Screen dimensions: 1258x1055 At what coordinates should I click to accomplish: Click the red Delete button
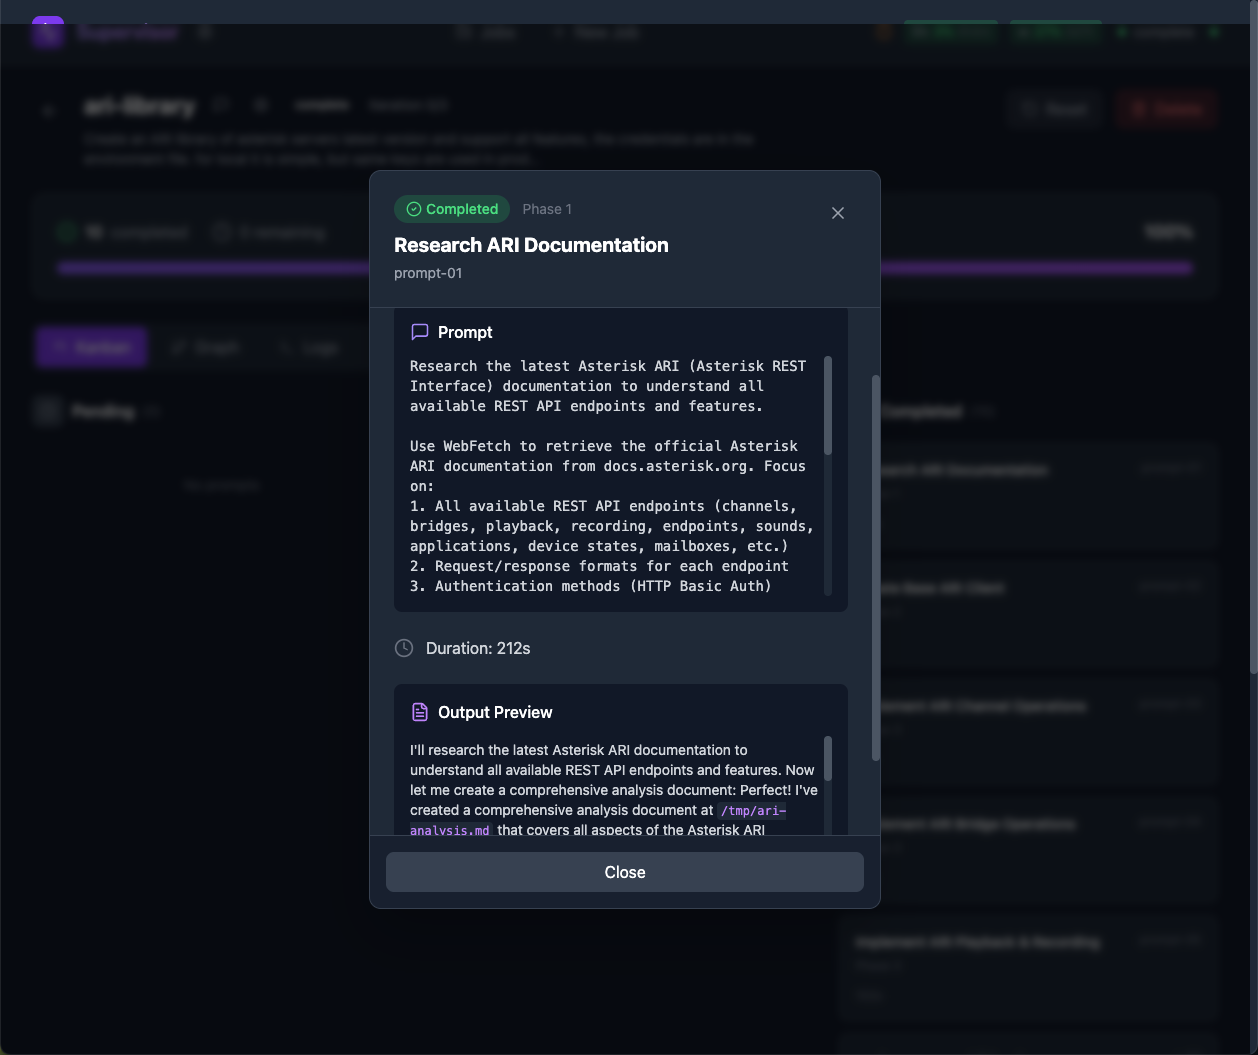pyautogui.click(x=1165, y=109)
